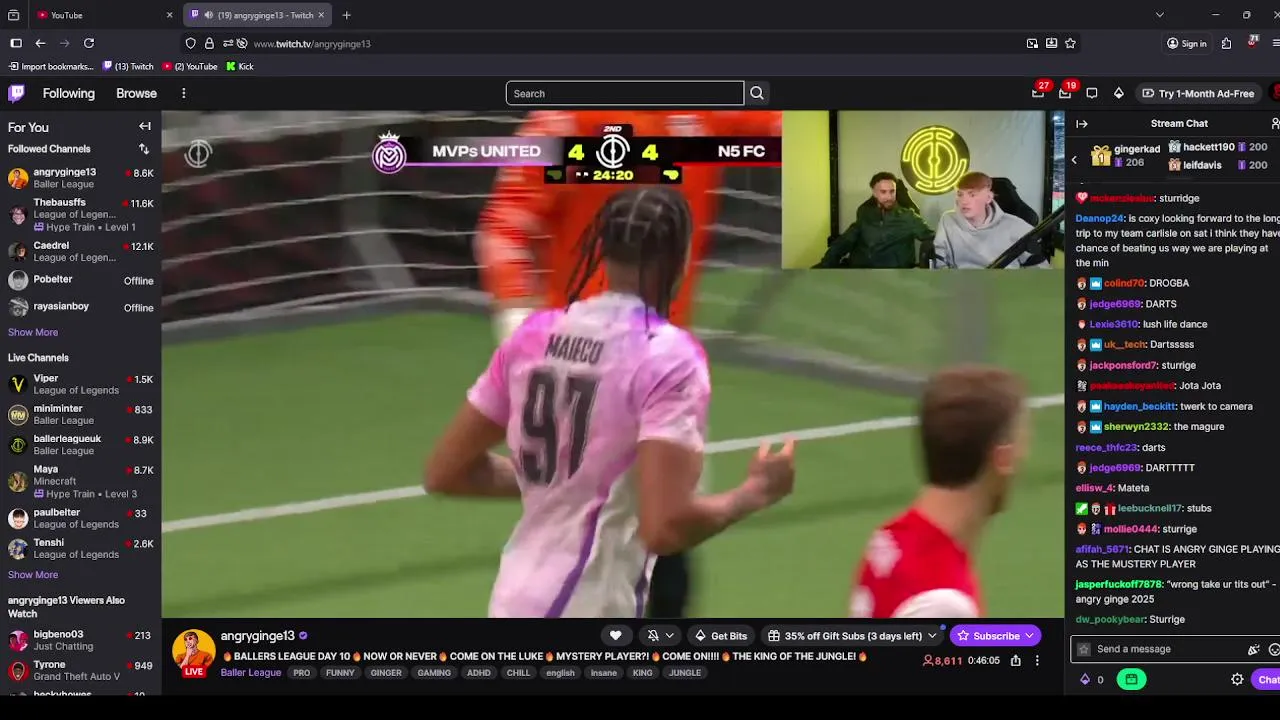Reload the current page
The height and width of the screenshot is (720, 1280).
pos(89,43)
